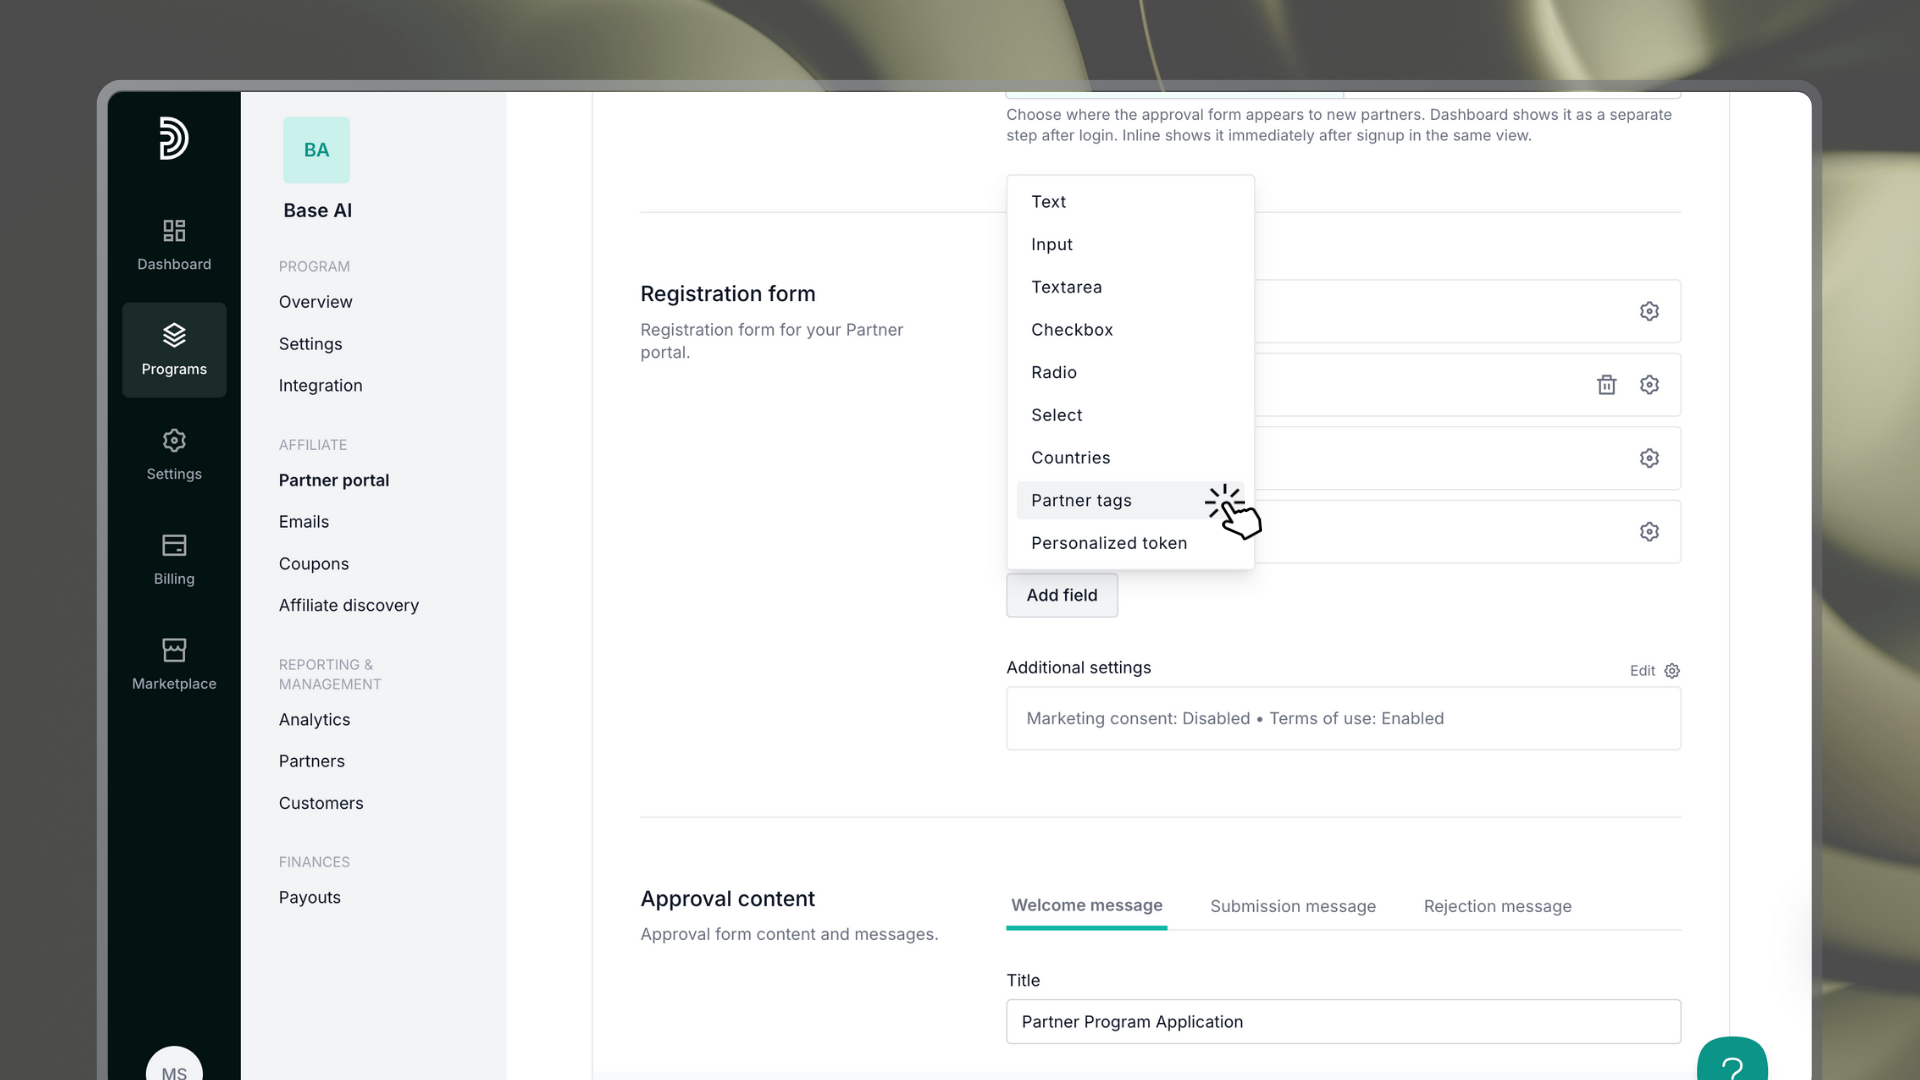
Task: Click the Add field button
Action: pyautogui.click(x=1062, y=595)
